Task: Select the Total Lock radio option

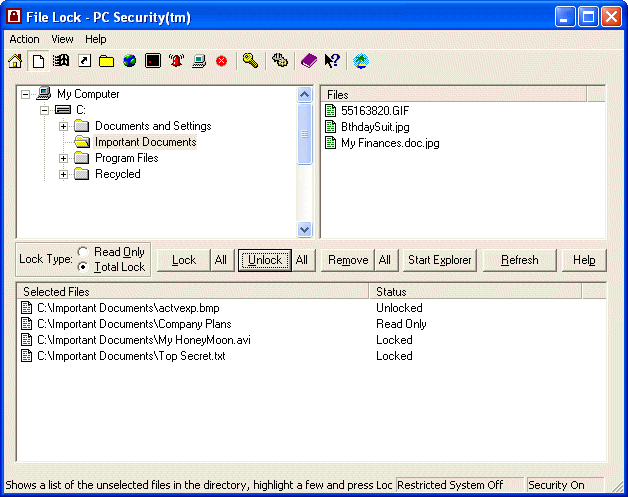Action: coord(83,267)
